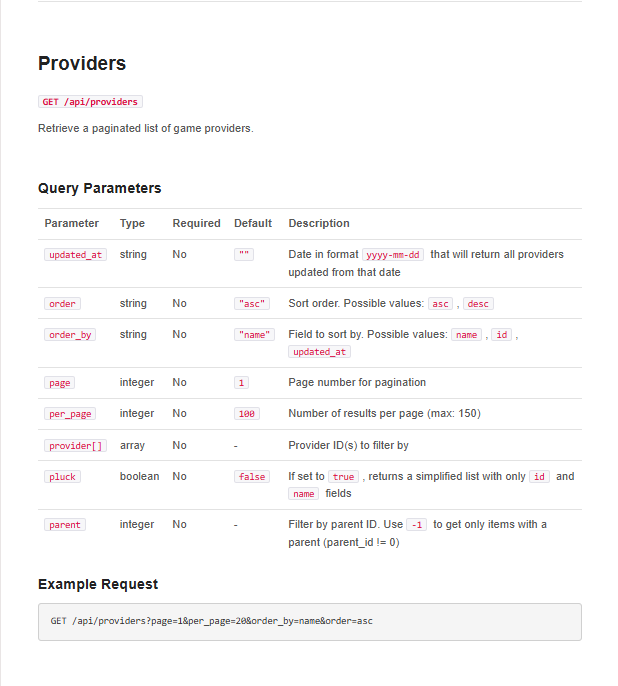Select the order_by parameter code tag
The height and width of the screenshot is (686, 618).
pyautogui.click(x=70, y=335)
